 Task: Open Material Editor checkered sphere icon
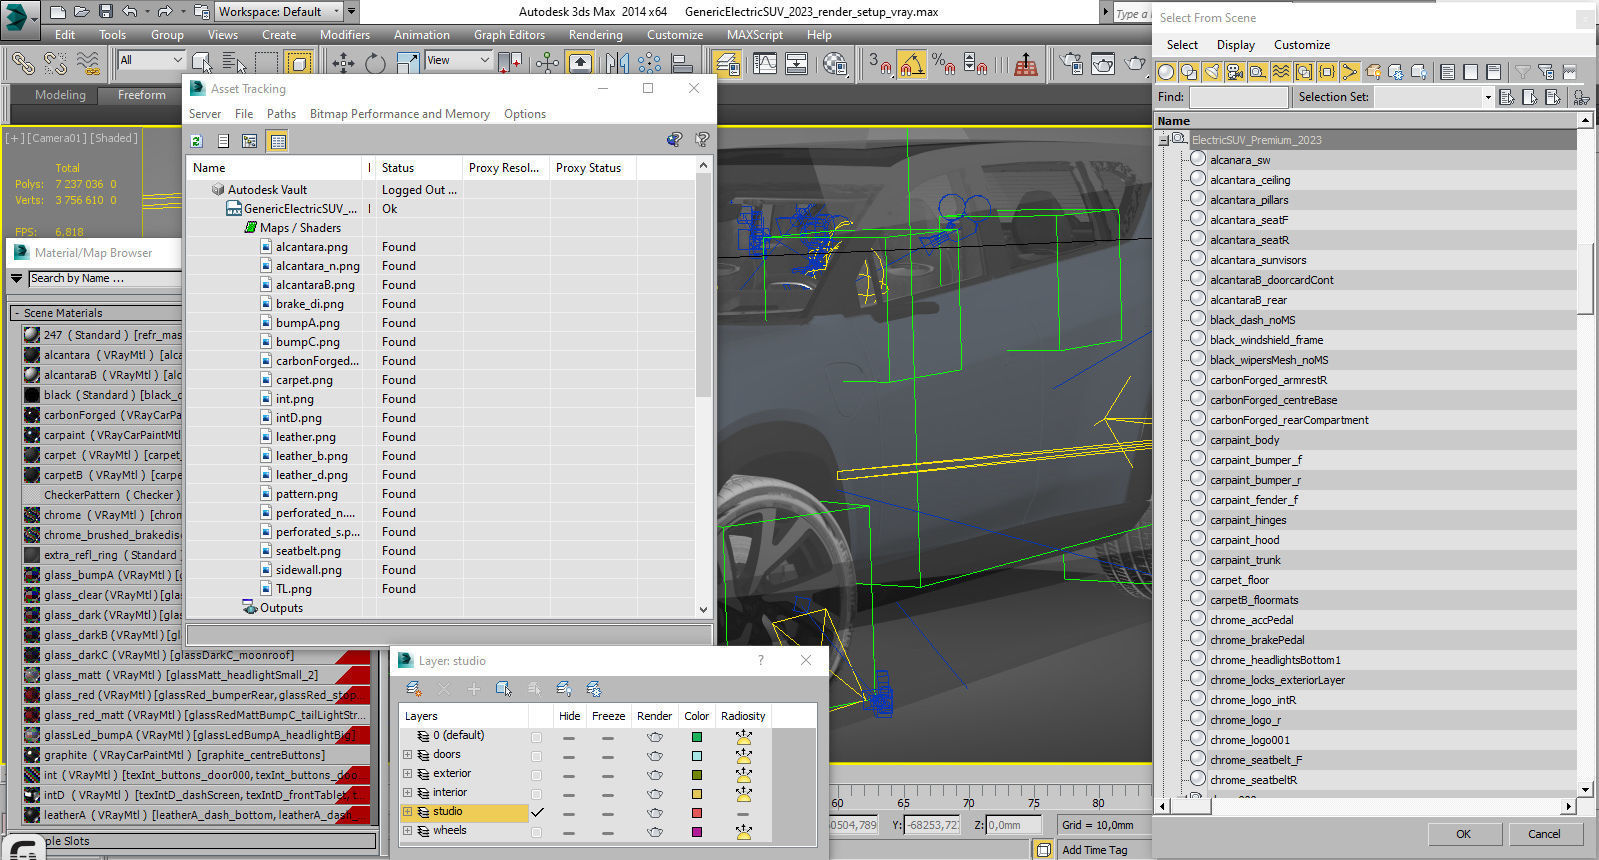tap(835, 64)
